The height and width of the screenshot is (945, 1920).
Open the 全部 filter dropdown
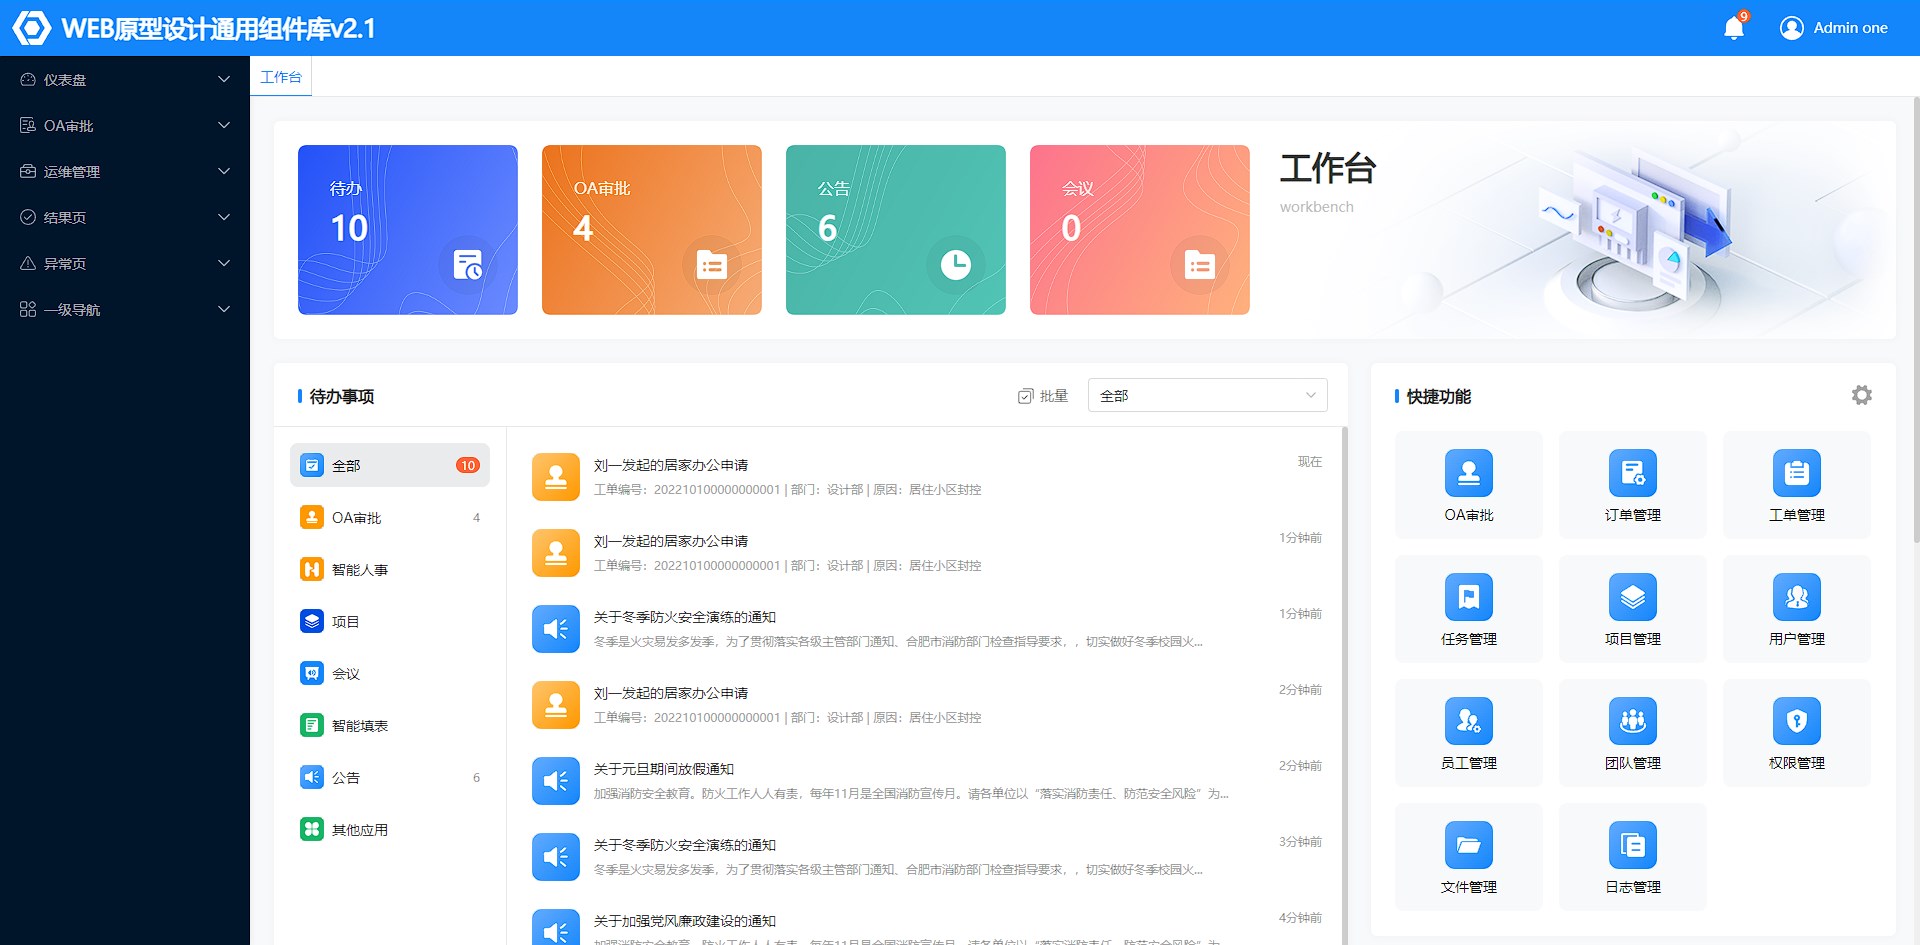(1207, 395)
